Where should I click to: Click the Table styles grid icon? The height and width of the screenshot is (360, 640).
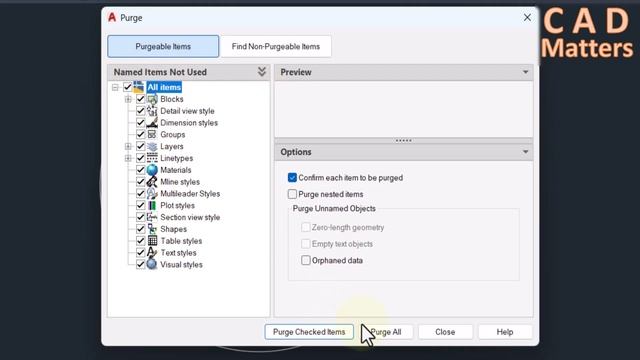coord(152,241)
